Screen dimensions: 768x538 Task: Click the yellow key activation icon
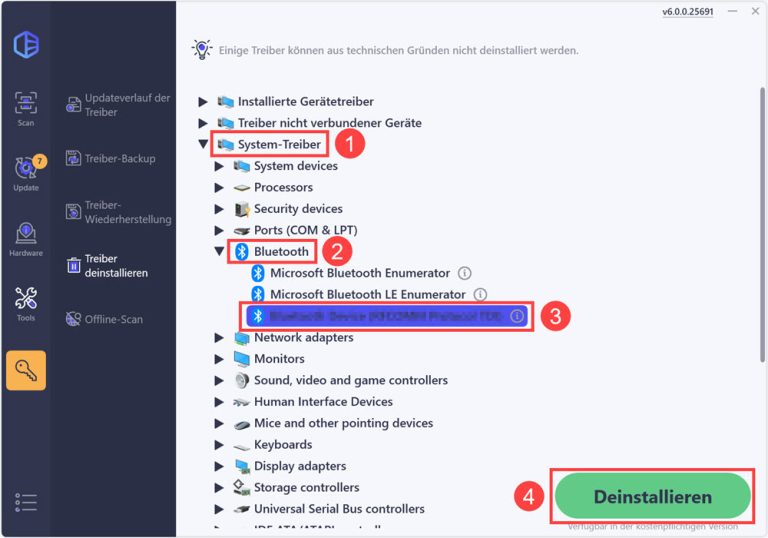tap(25, 370)
